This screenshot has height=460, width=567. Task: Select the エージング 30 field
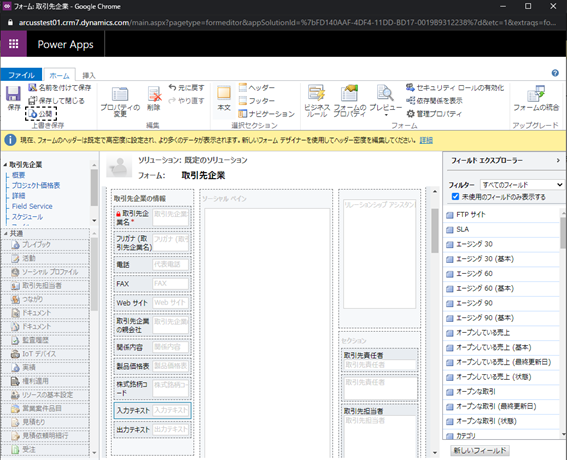coord(502,244)
